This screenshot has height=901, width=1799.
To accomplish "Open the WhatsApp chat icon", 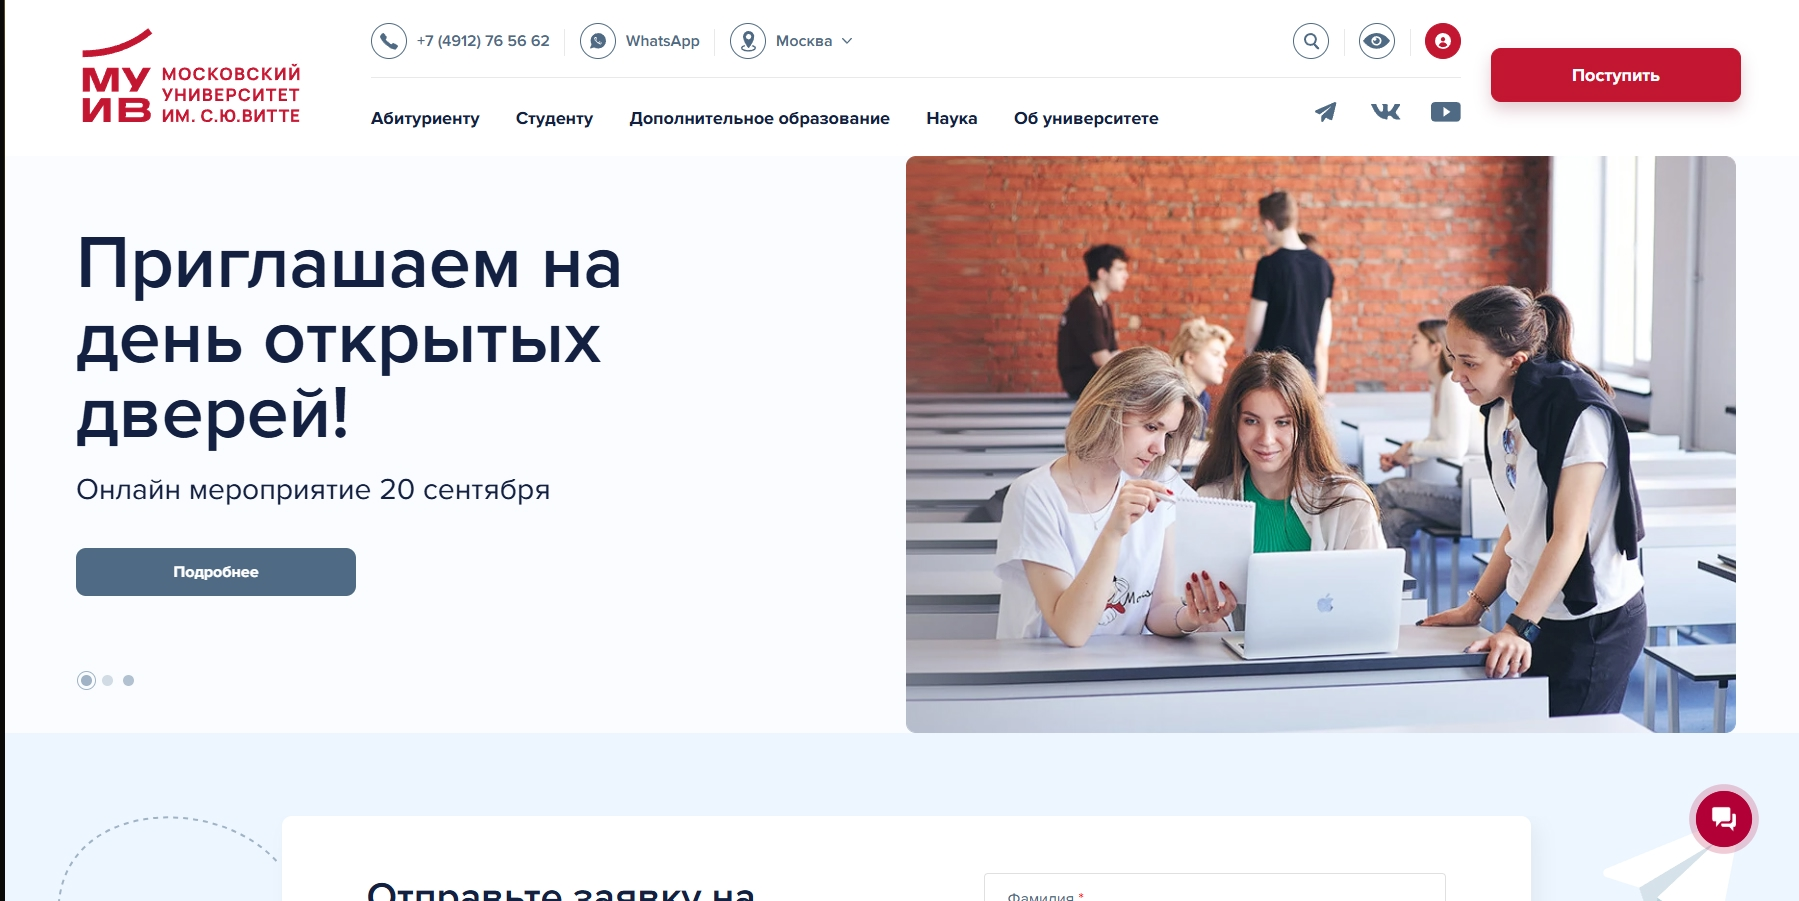I will tap(598, 41).
